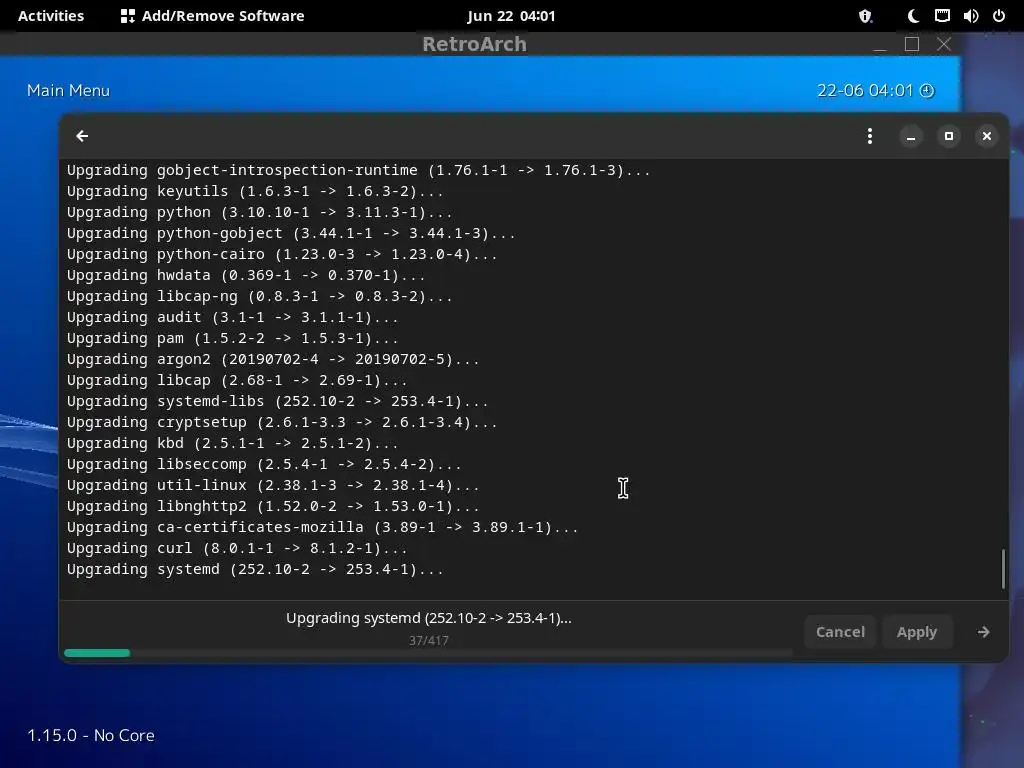1024x768 pixels.
Task: Open the clock showing Jun 22 04:01
Action: pyautogui.click(x=511, y=16)
